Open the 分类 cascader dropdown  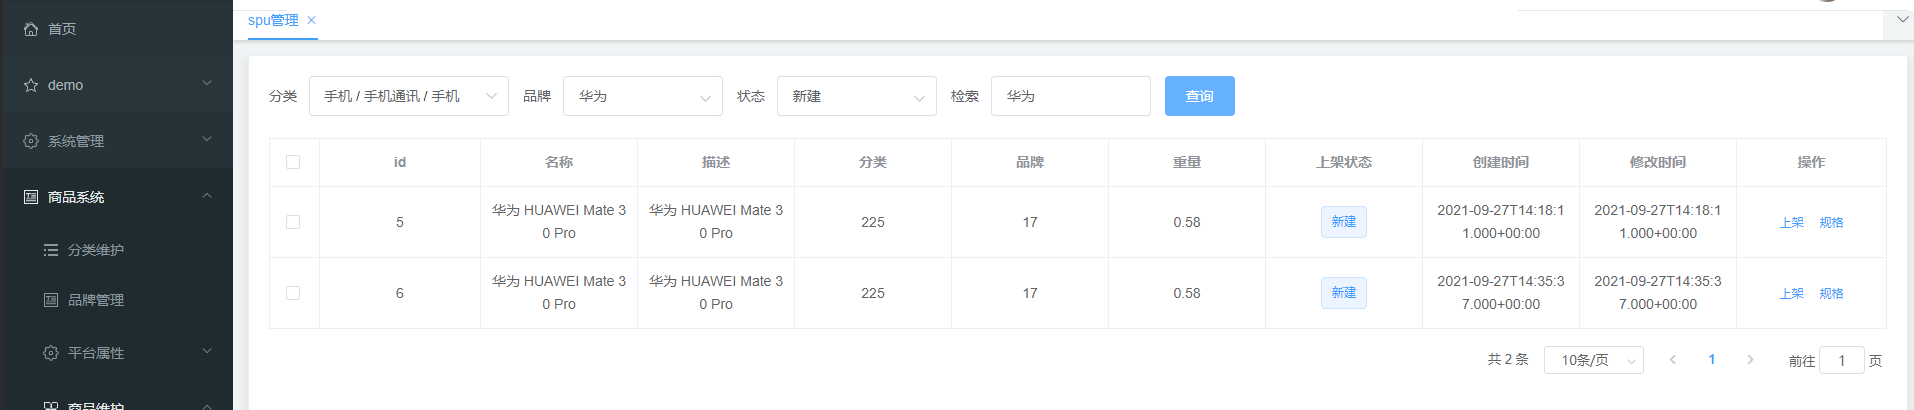coord(409,96)
